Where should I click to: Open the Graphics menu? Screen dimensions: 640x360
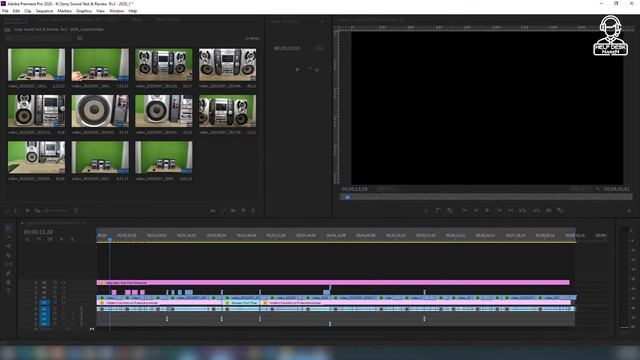click(x=84, y=11)
